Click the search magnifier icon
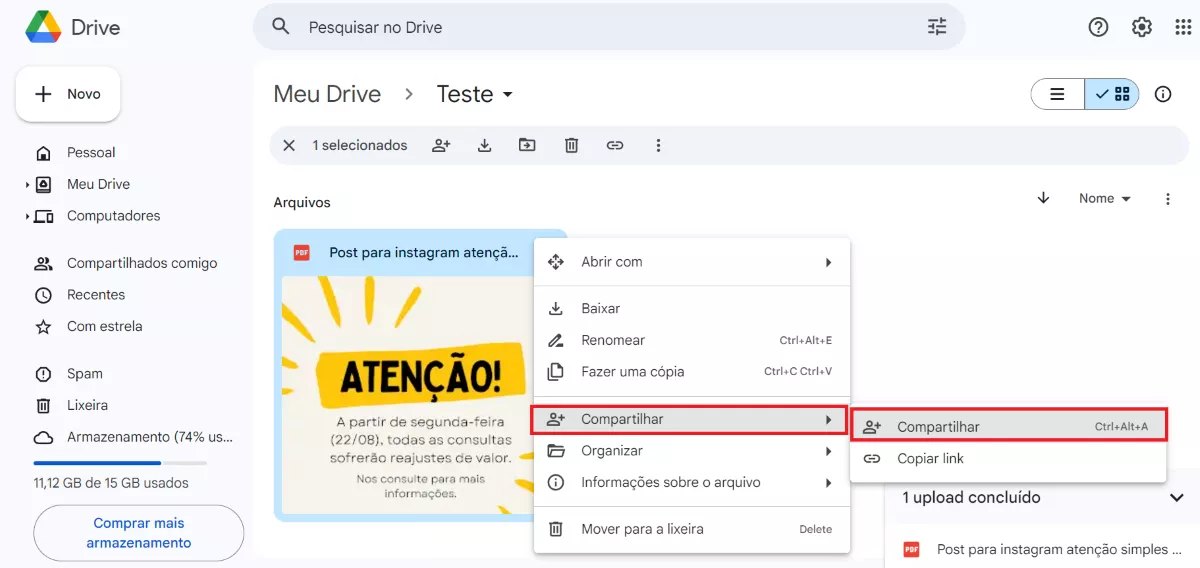This screenshot has height=568, width=1200. pos(281,27)
